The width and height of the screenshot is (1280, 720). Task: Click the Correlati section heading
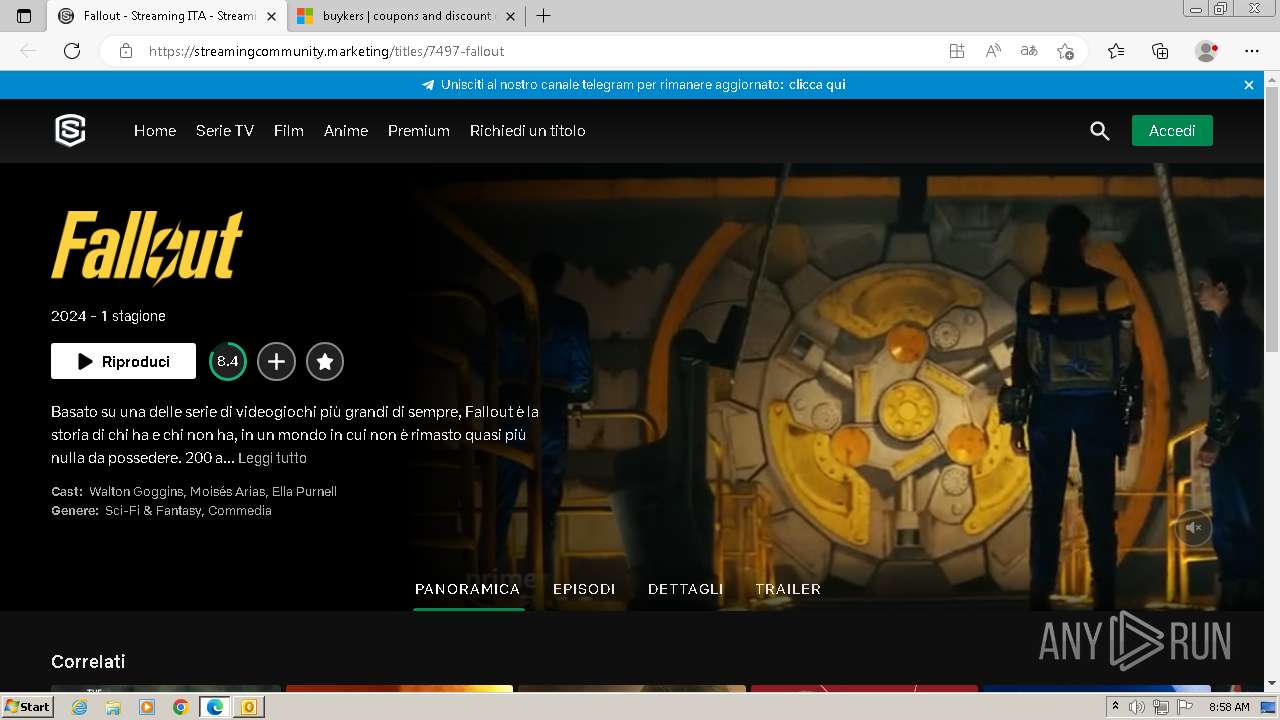(88, 662)
